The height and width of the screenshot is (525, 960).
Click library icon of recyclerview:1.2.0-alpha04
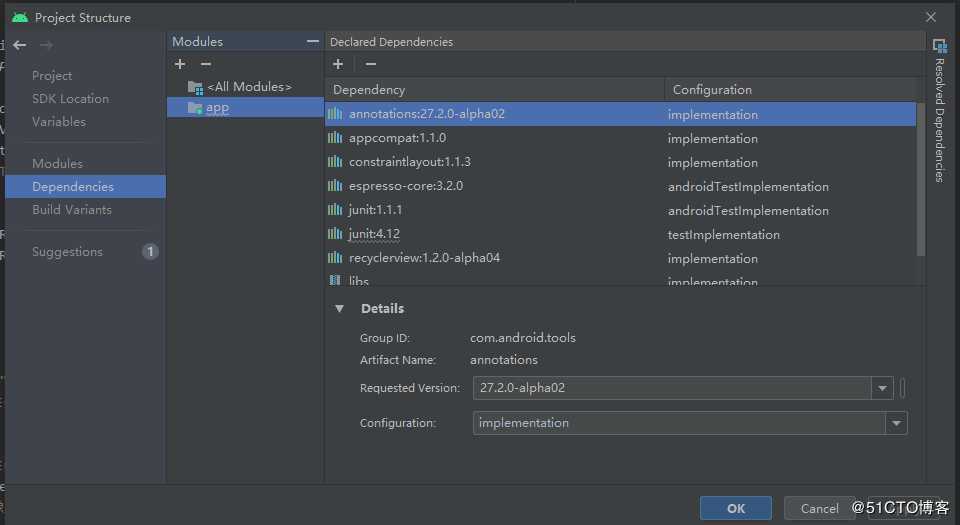click(x=335, y=258)
